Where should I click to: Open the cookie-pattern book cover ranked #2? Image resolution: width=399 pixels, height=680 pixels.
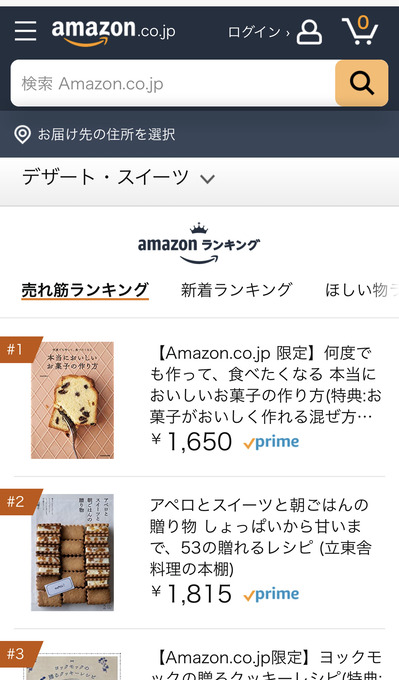(x=72, y=552)
